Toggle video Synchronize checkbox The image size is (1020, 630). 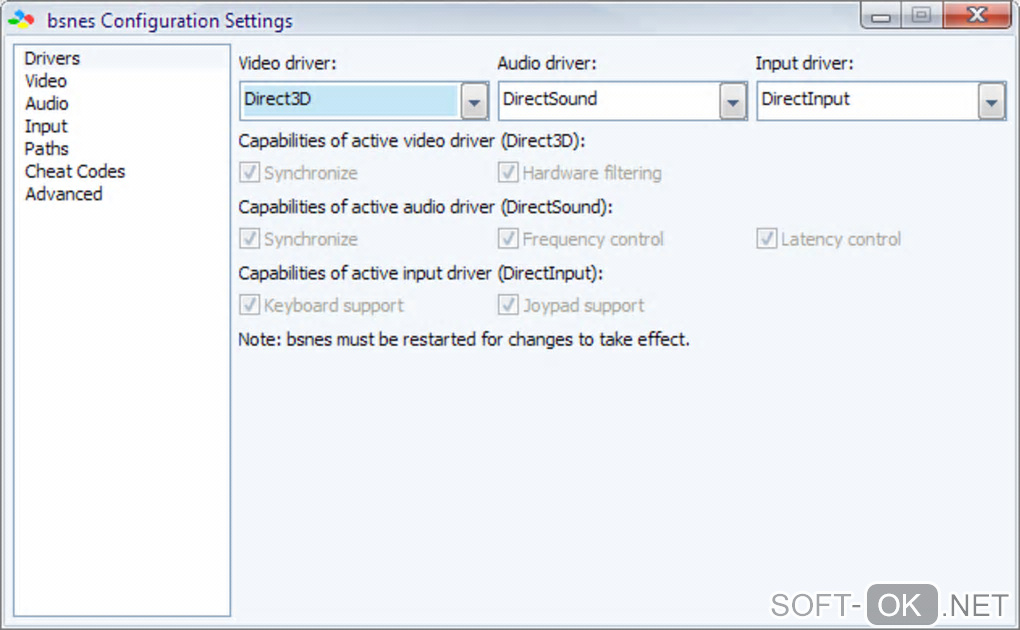tap(249, 173)
